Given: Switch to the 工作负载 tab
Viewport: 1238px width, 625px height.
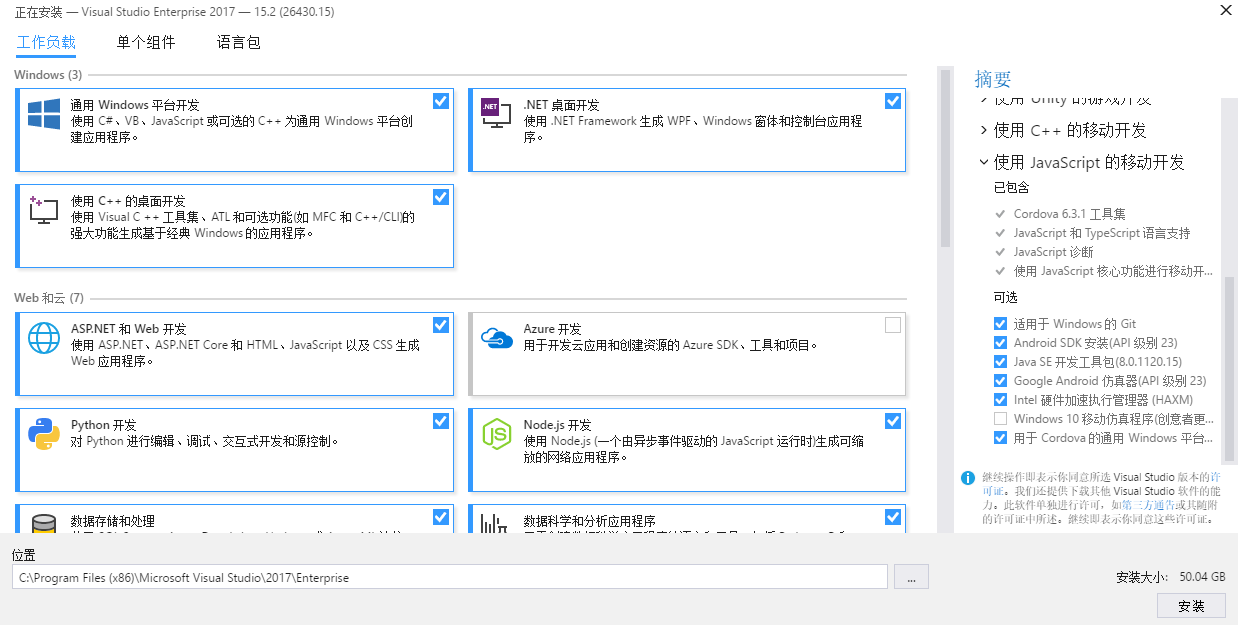Looking at the screenshot, I should click(46, 42).
